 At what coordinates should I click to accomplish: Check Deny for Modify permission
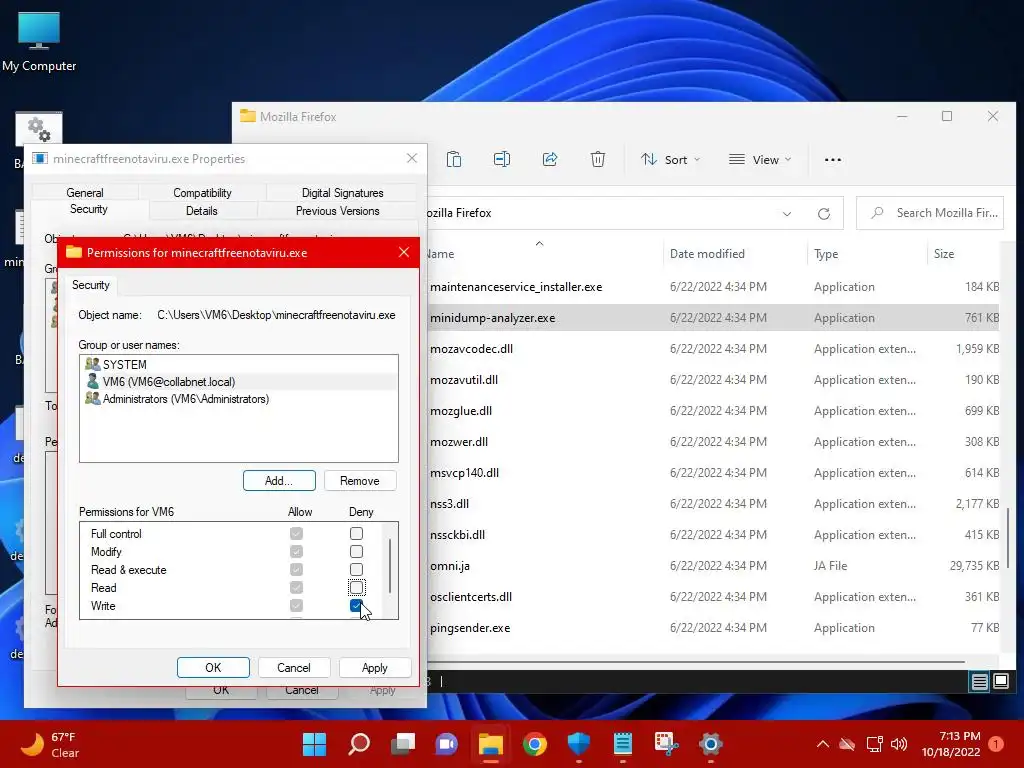tap(356, 552)
